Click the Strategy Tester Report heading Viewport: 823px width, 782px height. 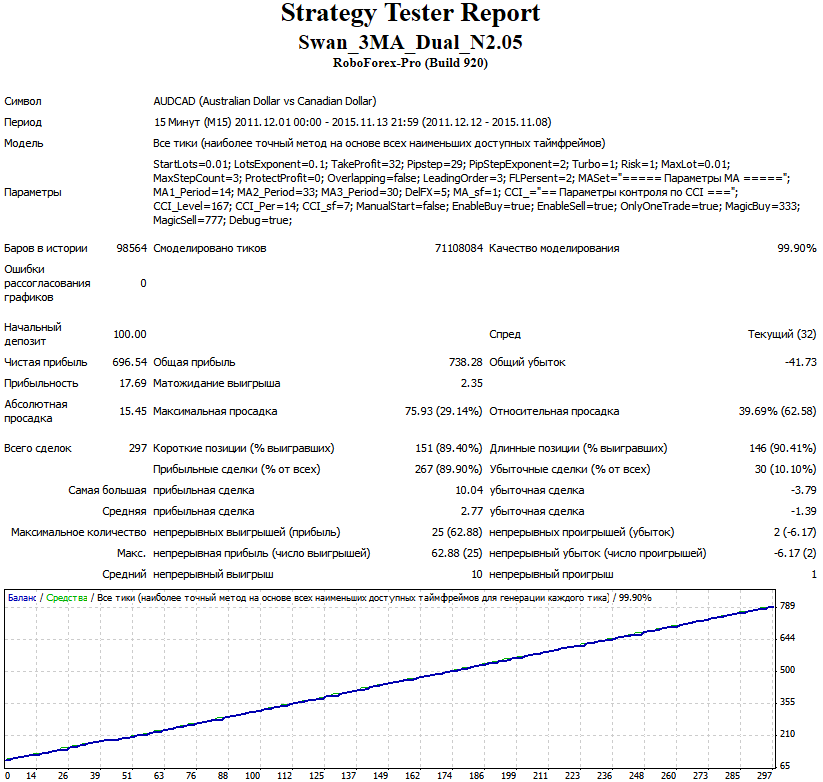[410, 14]
